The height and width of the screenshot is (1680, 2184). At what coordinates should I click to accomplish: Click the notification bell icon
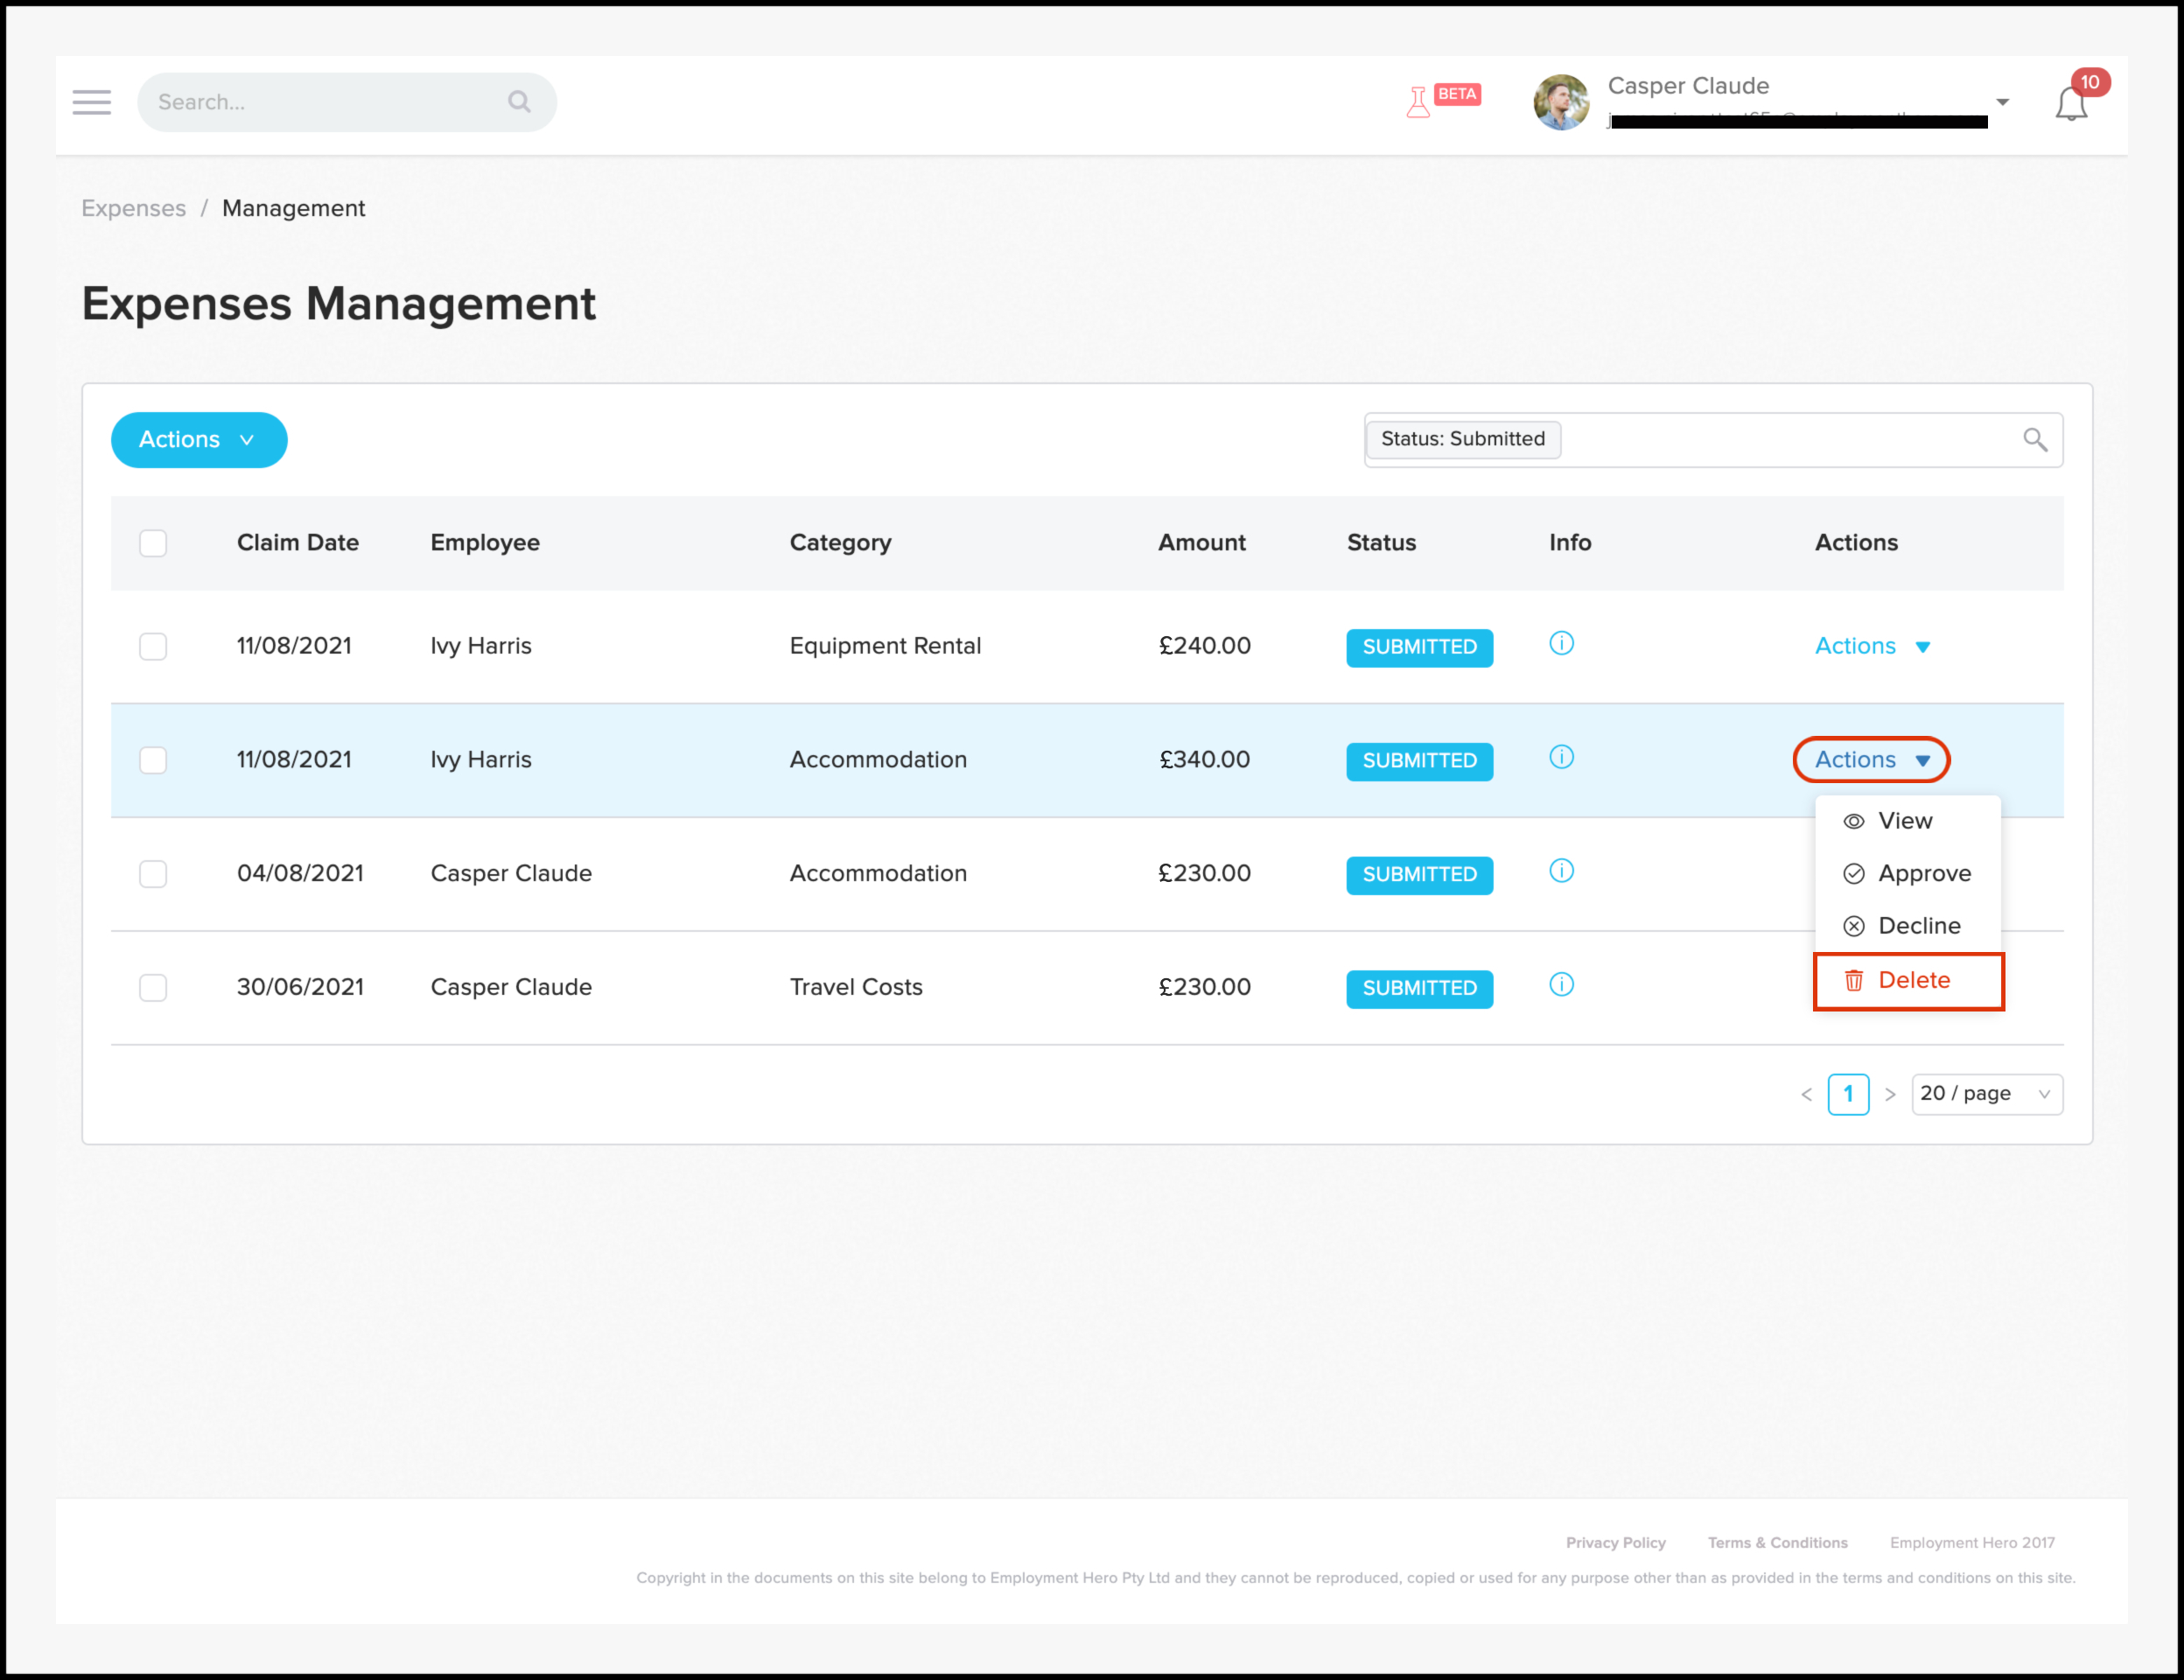point(2070,104)
